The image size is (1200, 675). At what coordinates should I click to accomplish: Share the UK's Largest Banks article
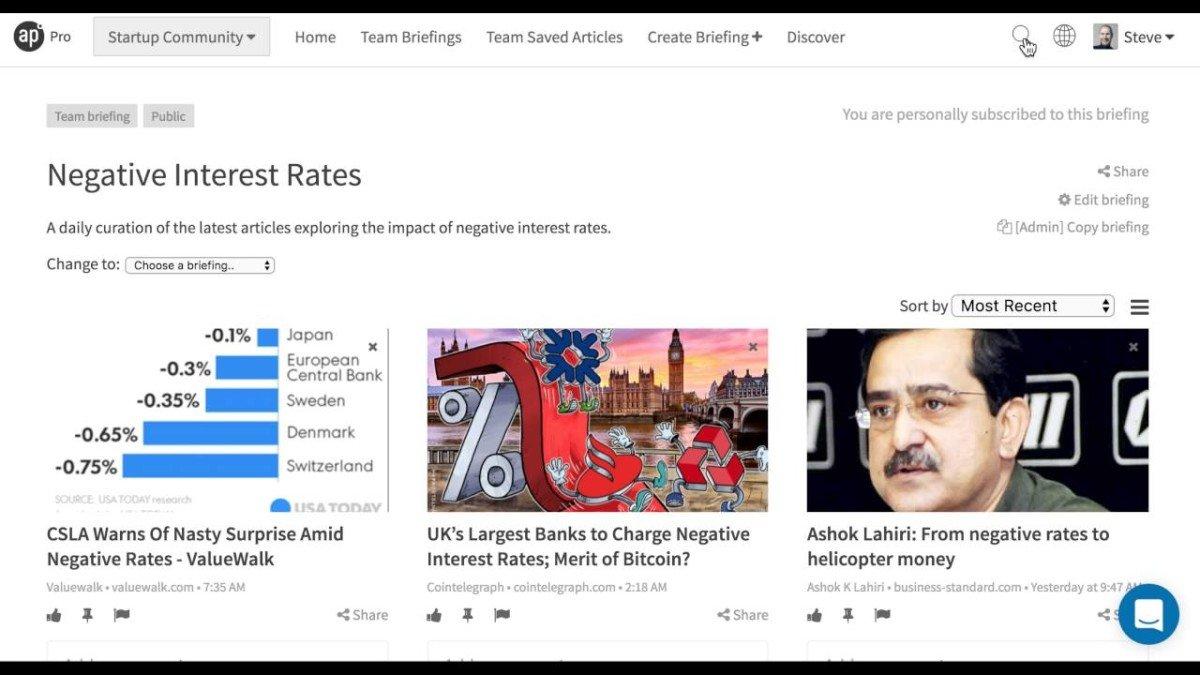(x=742, y=615)
